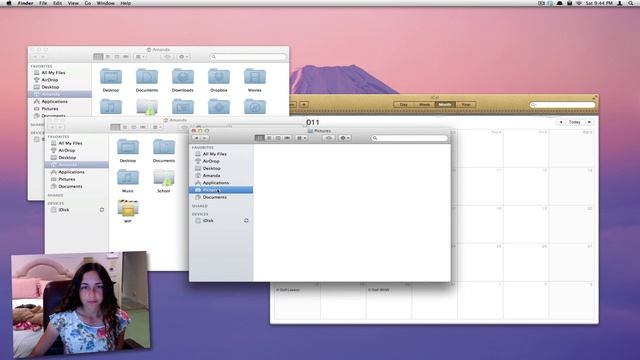640x360 pixels.
Task: Switch iCal to Week view
Action: click(424, 104)
